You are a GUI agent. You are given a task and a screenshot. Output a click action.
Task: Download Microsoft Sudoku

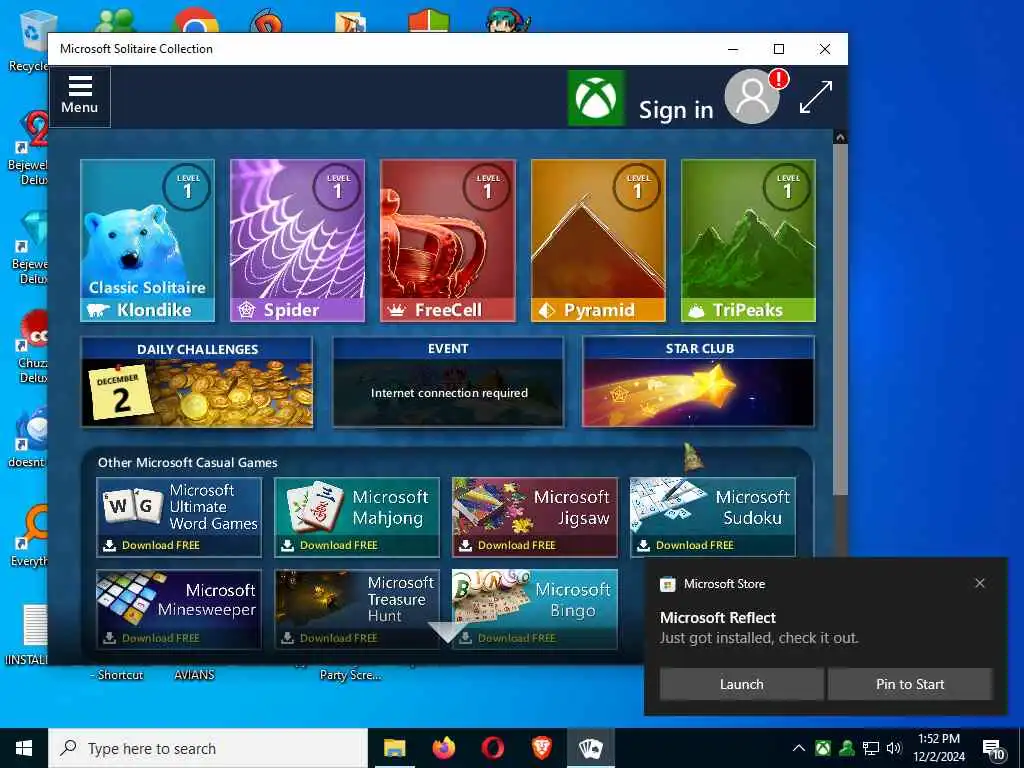click(x=712, y=517)
